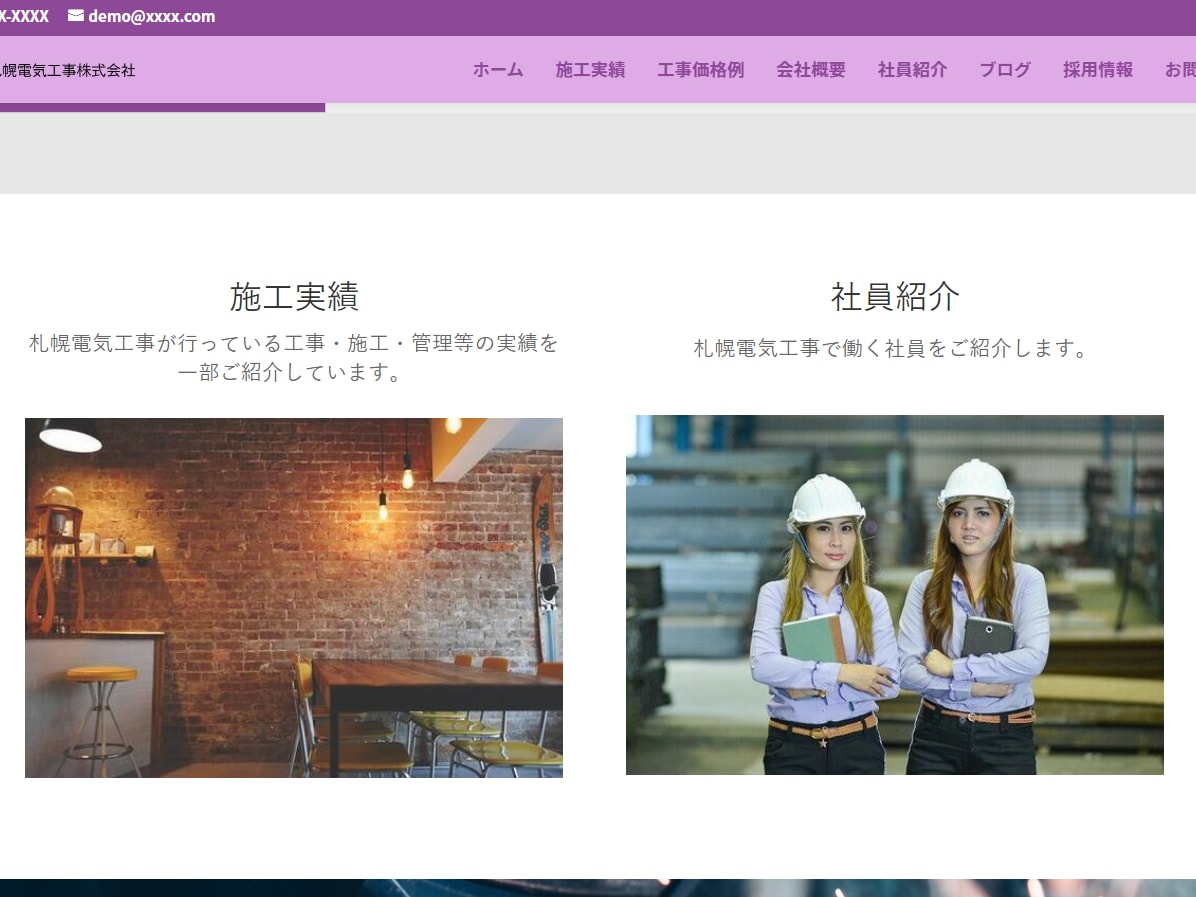This screenshot has width=1196, height=897.
Task: Navigate to 社員紹介 in the top menu
Action: pyautogui.click(x=912, y=69)
